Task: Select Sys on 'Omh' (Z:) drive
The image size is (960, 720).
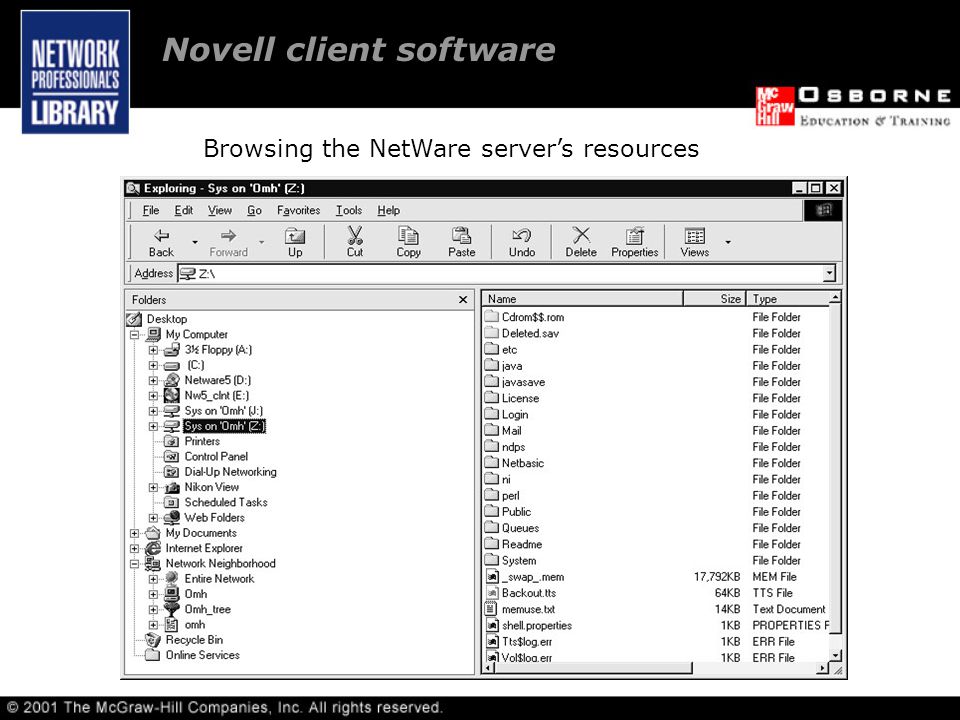Action: point(224,426)
